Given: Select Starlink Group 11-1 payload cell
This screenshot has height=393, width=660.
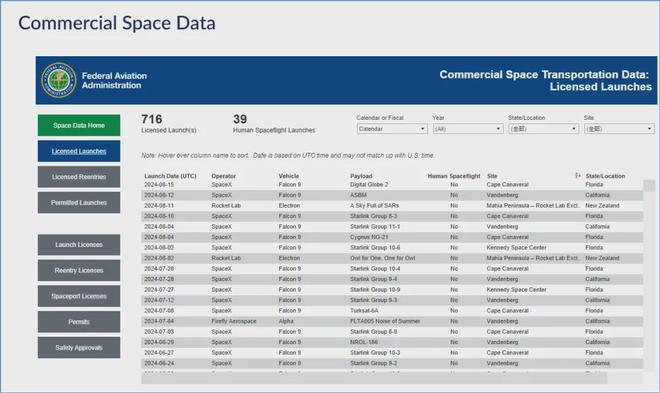Looking at the screenshot, I should click(375, 227).
